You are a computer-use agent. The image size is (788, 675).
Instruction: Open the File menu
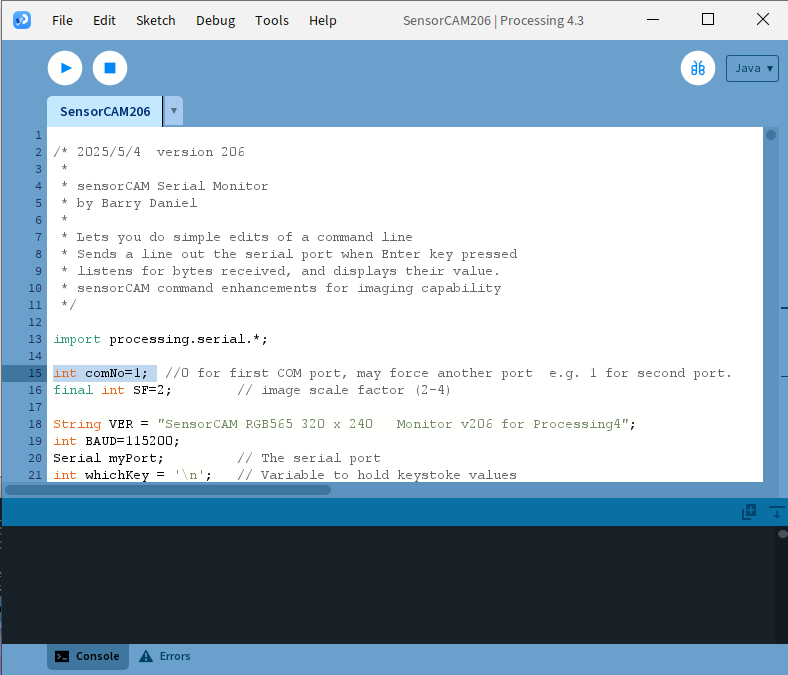pyautogui.click(x=62, y=20)
